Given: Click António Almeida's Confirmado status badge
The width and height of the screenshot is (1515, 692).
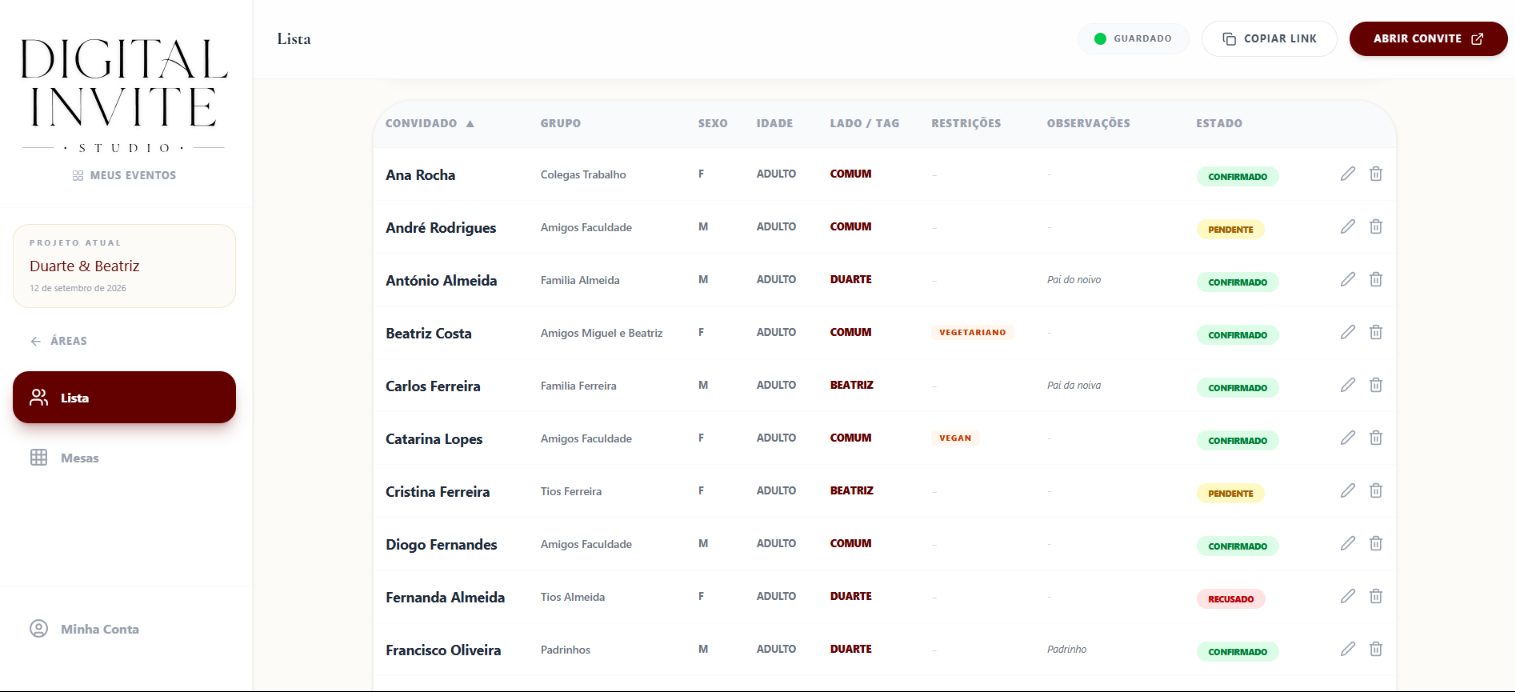Looking at the screenshot, I should coord(1237,282).
